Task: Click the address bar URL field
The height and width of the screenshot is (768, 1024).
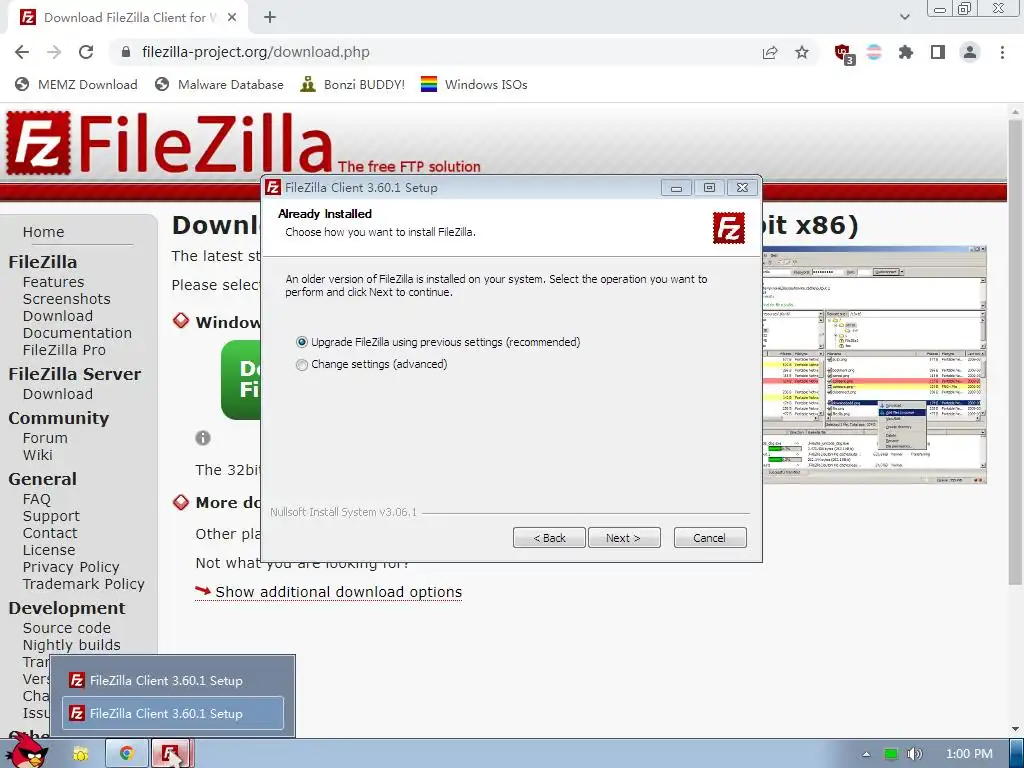Action: pyautogui.click(x=431, y=52)
